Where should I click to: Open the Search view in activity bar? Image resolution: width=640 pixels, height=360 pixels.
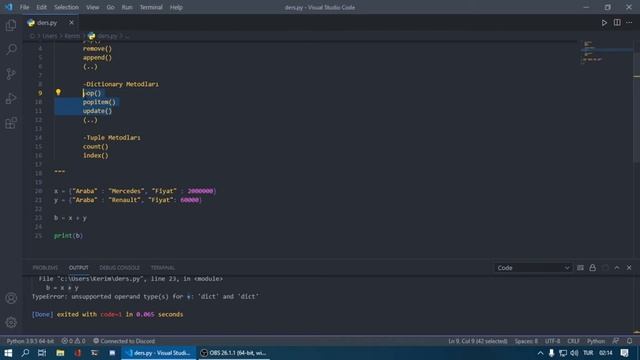click(x=11, y=49)
